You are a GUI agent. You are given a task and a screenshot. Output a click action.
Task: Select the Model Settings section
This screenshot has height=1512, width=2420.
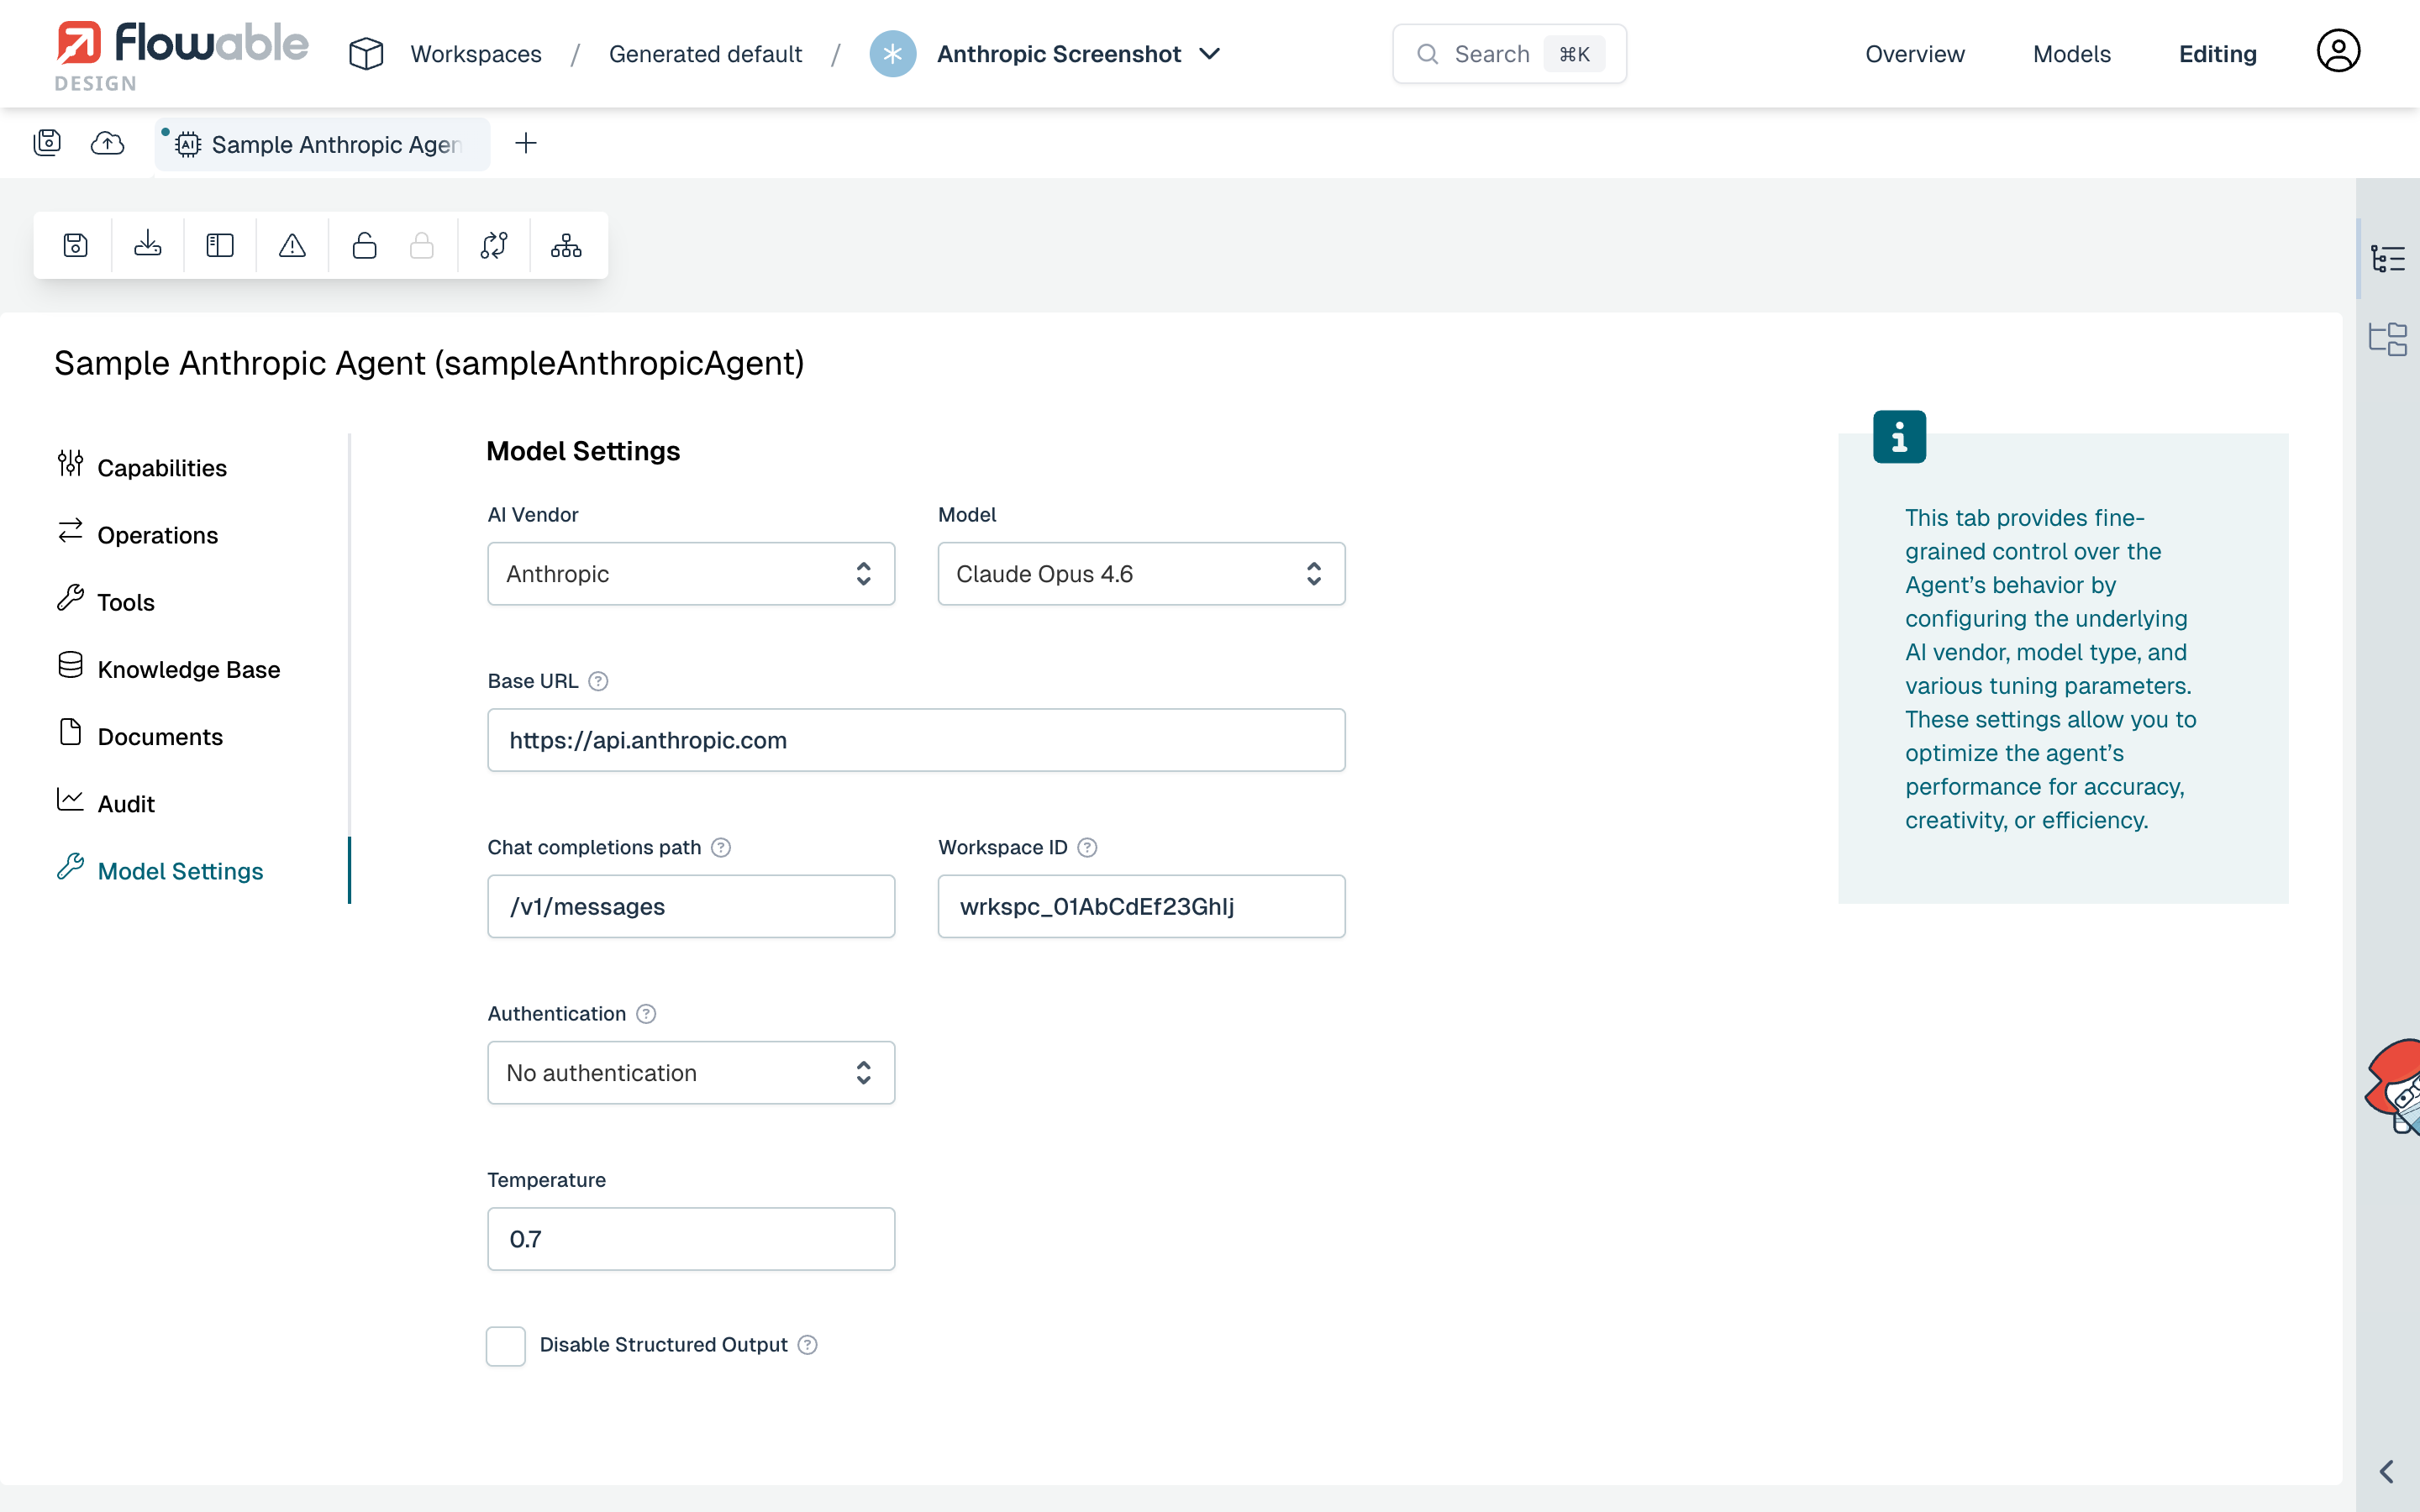click(x=161, y=870)
